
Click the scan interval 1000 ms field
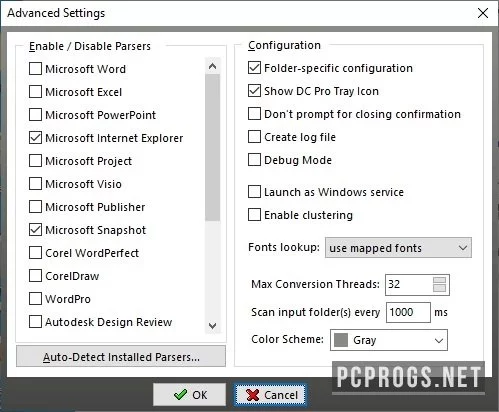408,312
